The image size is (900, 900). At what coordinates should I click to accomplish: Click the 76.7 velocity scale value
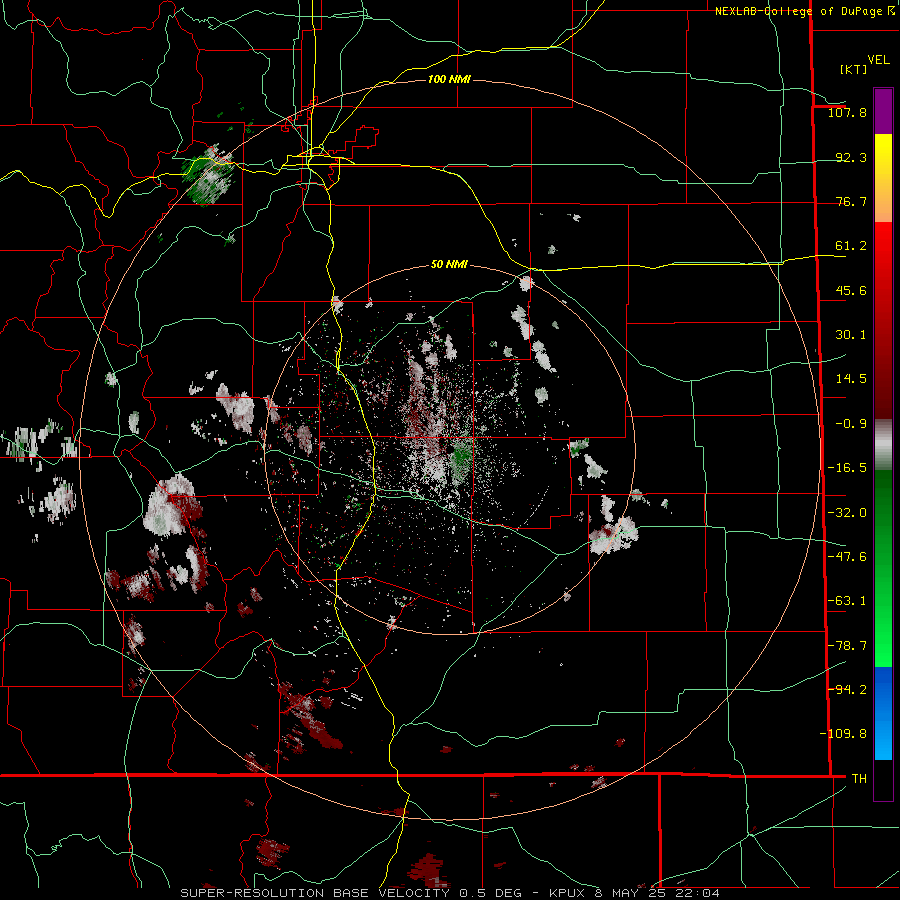851,201
